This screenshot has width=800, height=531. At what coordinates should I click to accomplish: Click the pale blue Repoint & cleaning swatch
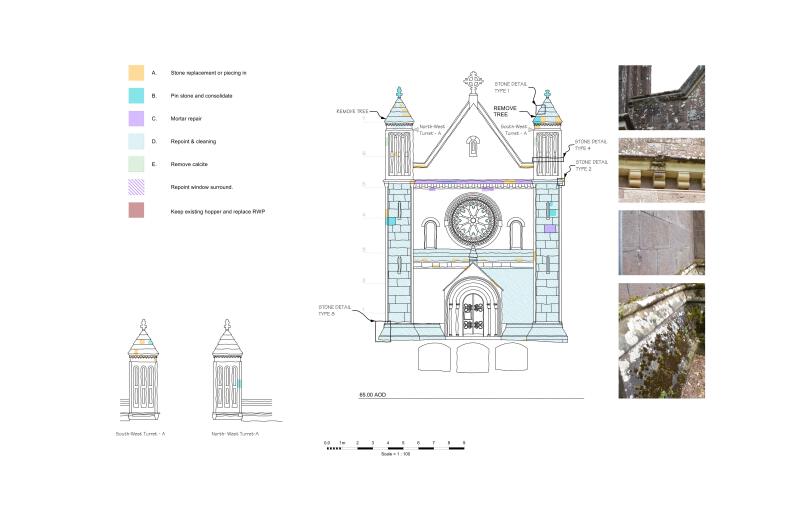click(x=136, y=141)
